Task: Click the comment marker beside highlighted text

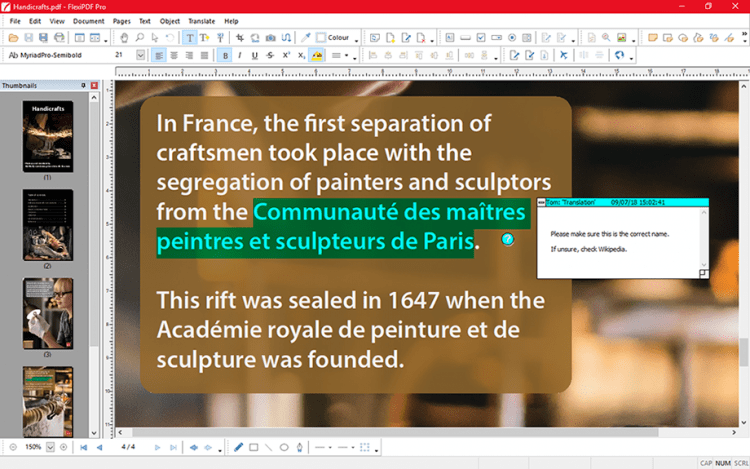Action: pyautogui.click(x=507, y=240)
